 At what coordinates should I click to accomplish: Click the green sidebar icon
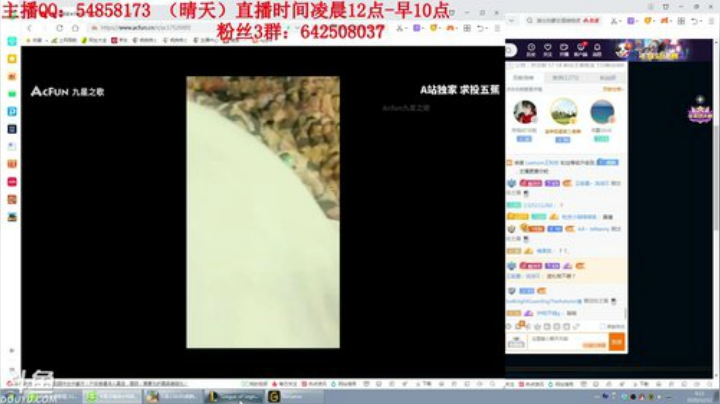click(12, 94)
